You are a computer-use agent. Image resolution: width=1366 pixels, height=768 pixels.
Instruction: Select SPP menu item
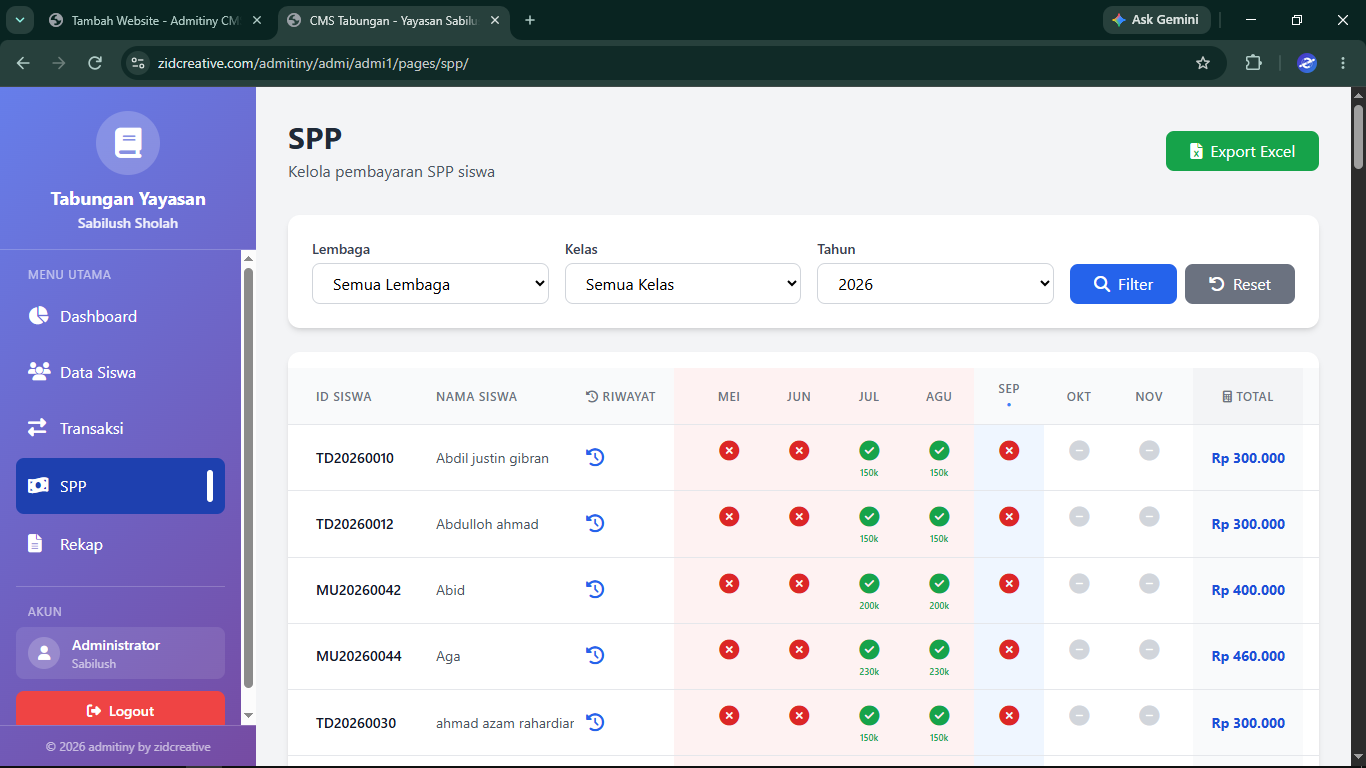[x=120, y=486]
